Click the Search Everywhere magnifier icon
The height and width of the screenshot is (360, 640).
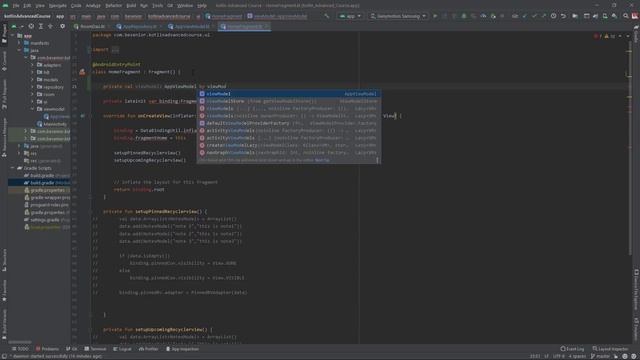click(x=626, y=16)
